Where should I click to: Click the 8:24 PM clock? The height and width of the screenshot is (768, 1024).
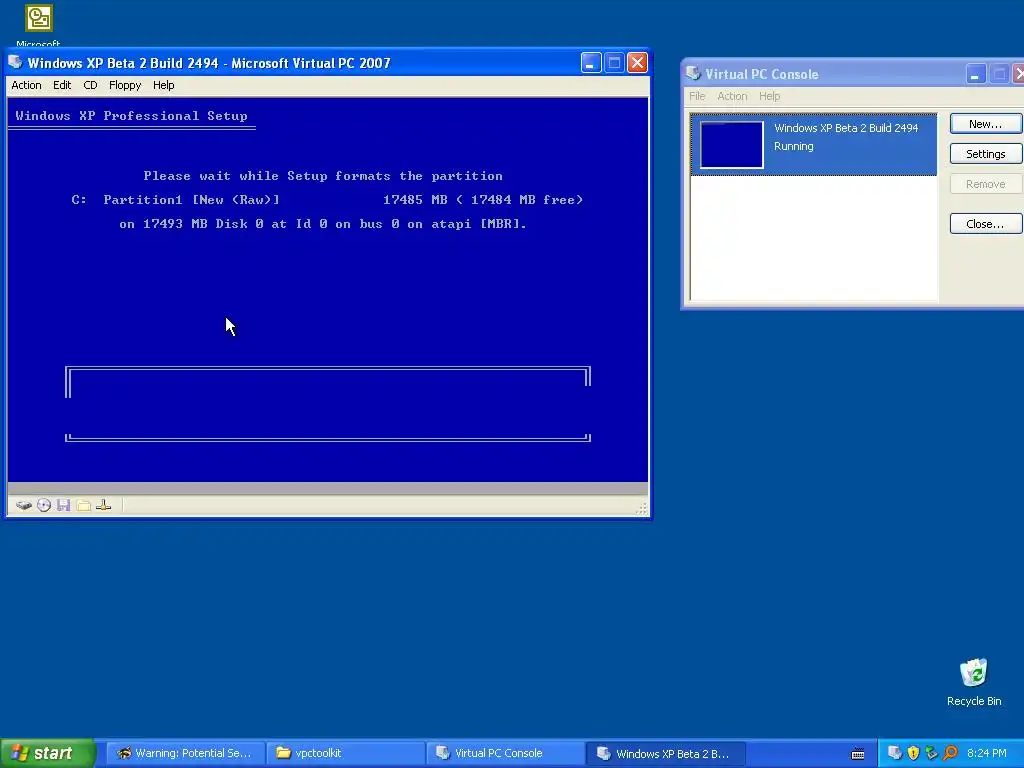click(986, 753)
